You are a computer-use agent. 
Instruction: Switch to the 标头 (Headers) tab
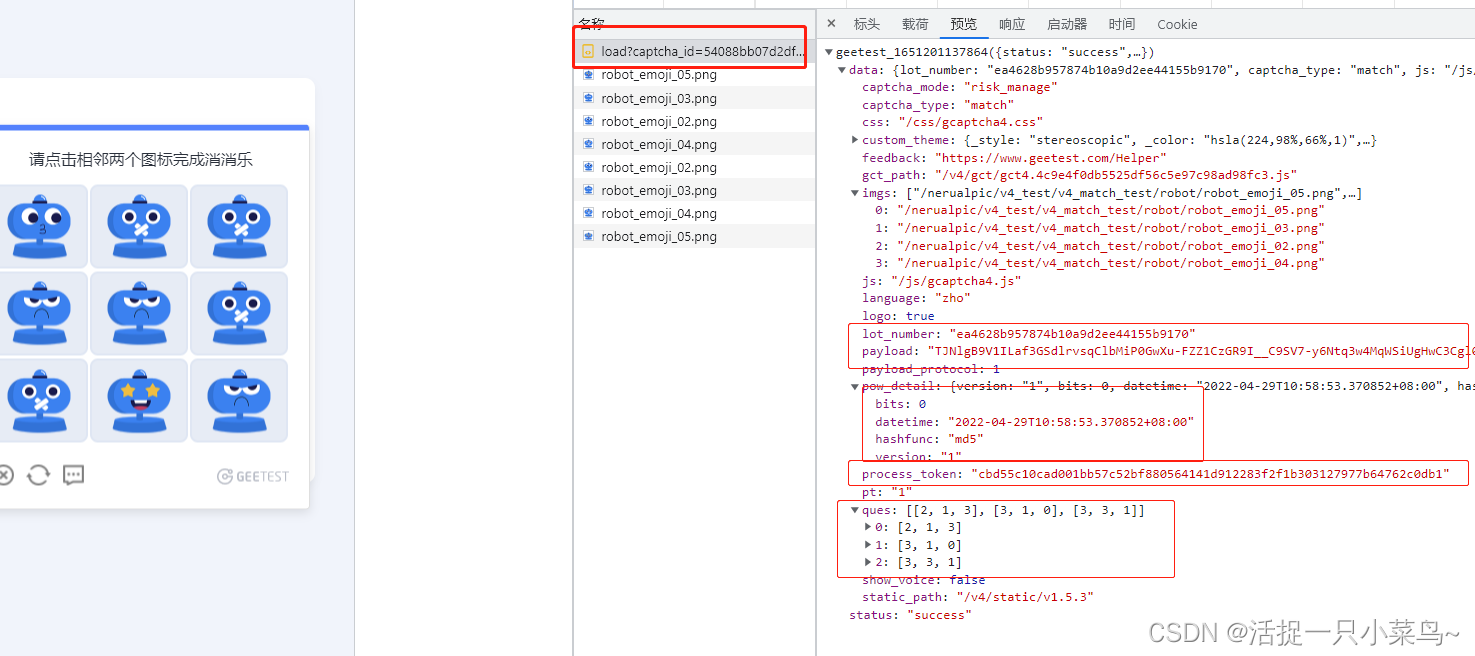tap(866, 24)
